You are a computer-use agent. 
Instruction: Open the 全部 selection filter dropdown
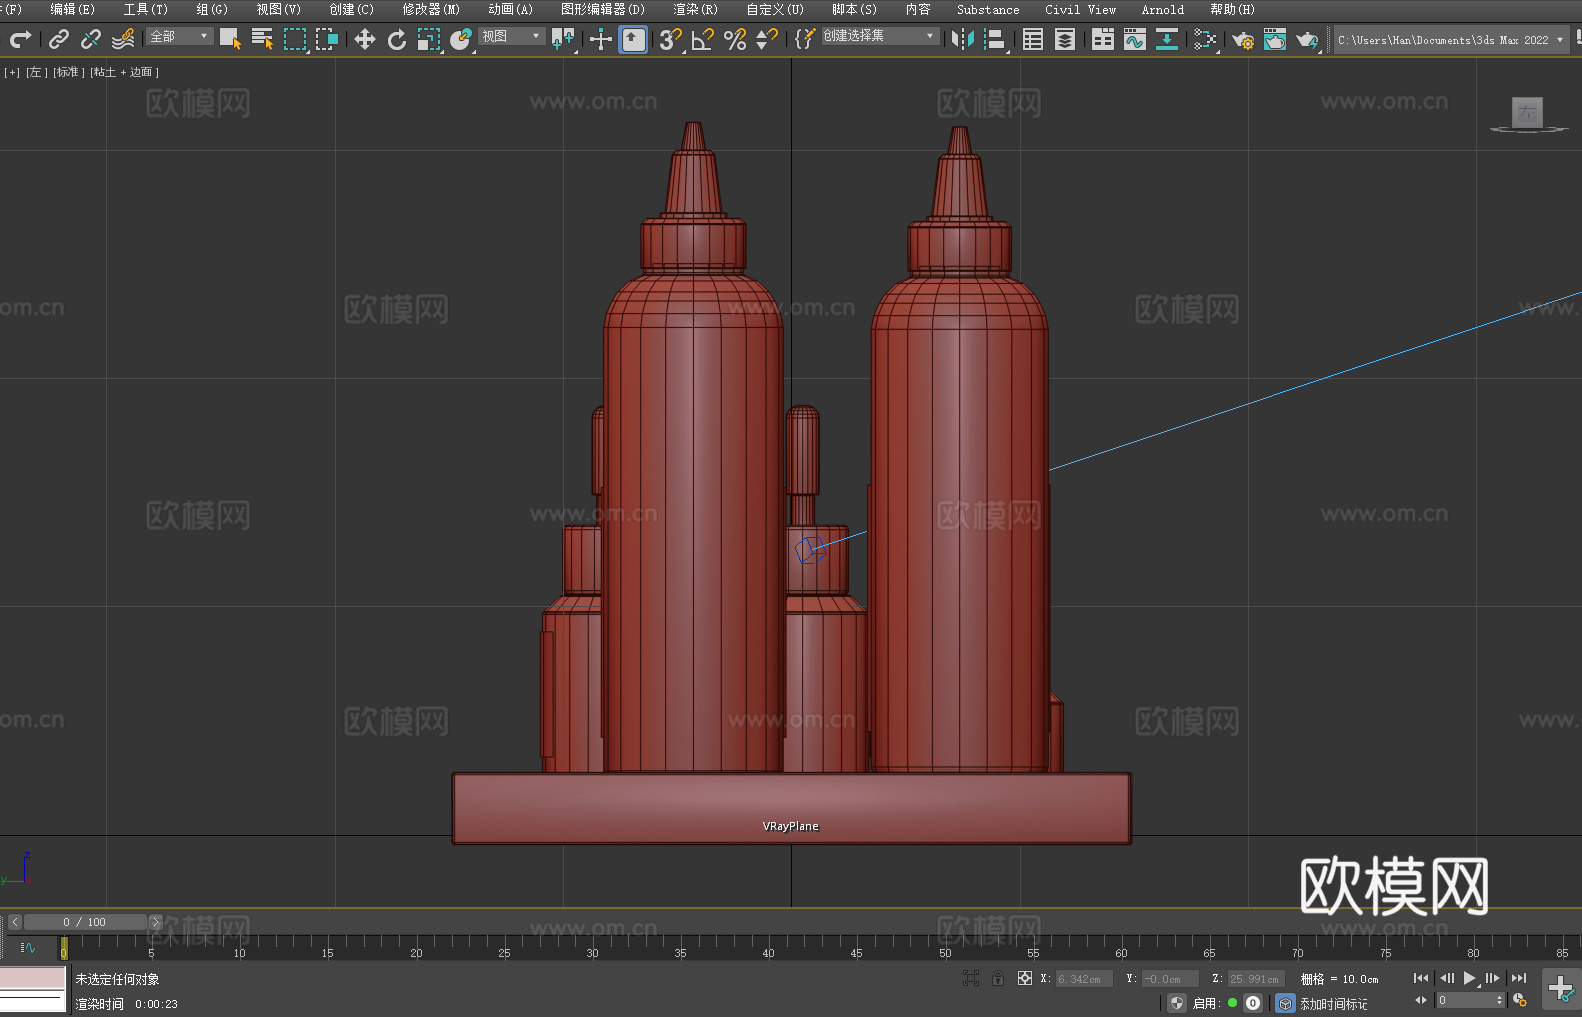[180, 36]
